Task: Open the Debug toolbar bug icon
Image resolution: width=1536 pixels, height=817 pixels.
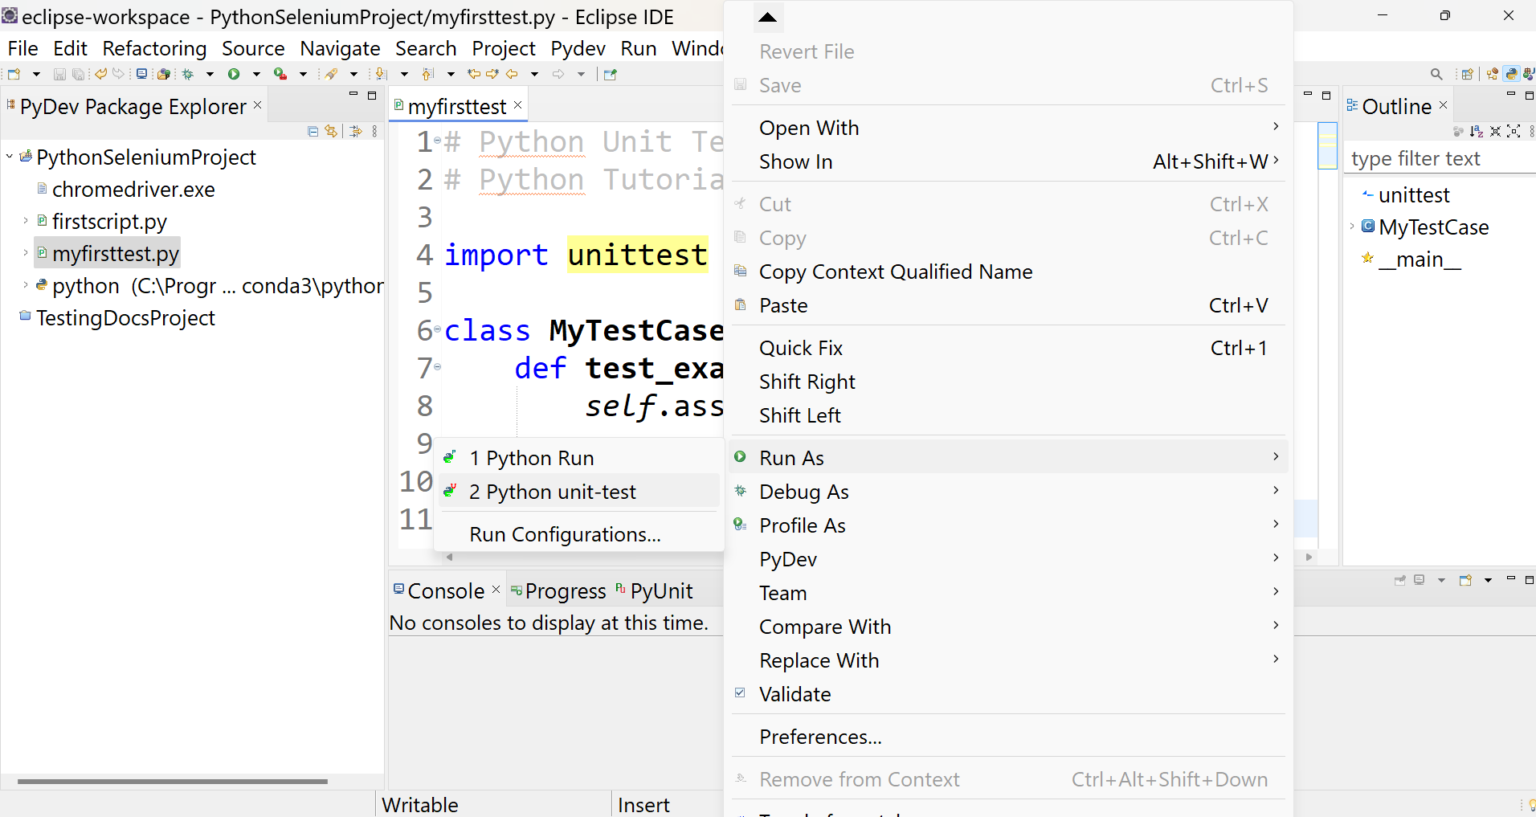Action: tap(187, 74)
